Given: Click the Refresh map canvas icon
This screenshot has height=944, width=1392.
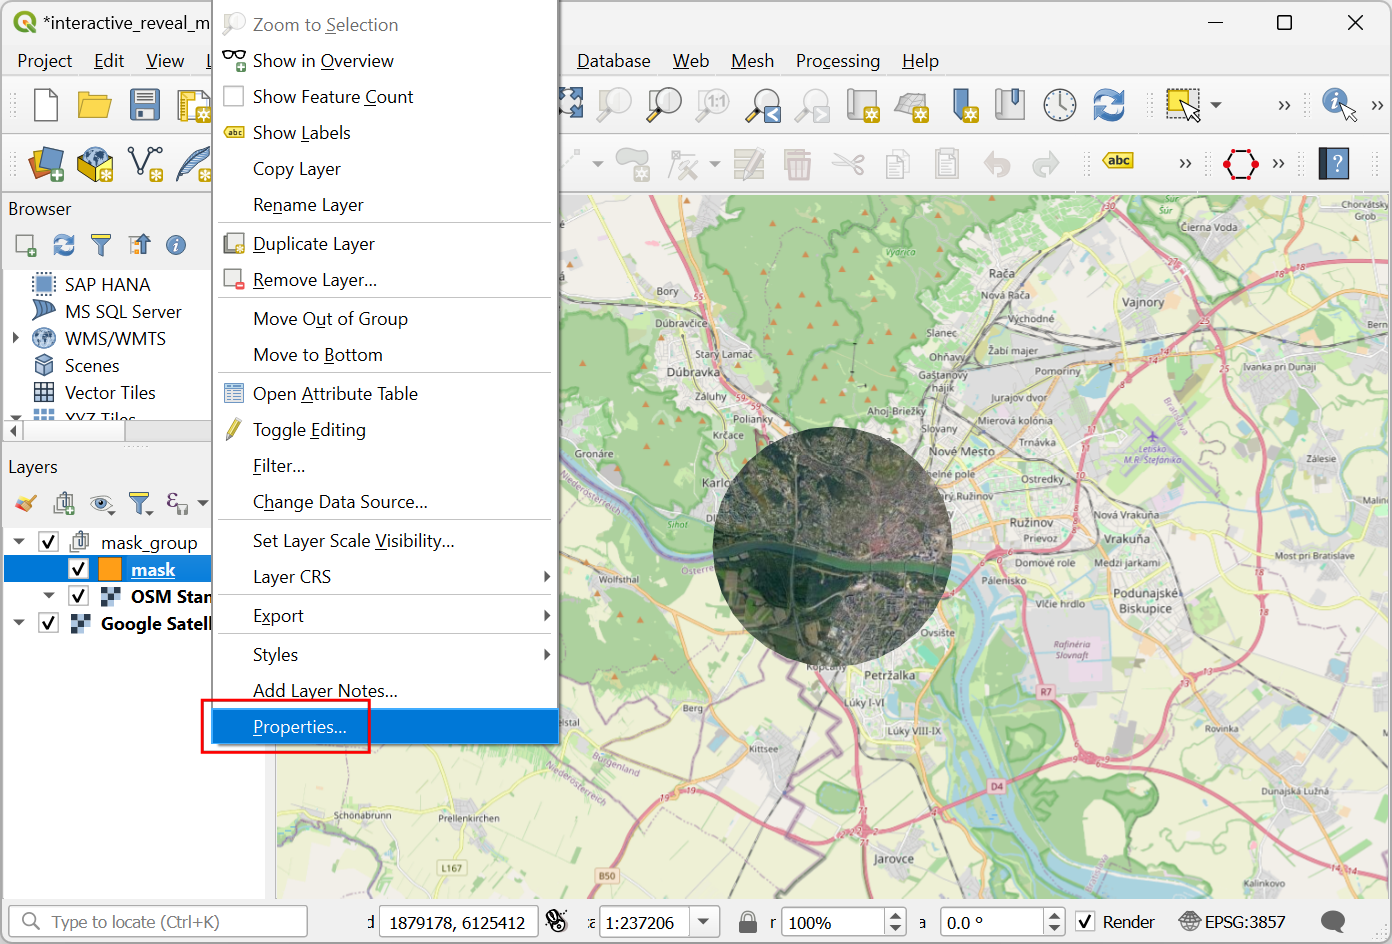Looking at the screenshot, I should [1108, 105].
